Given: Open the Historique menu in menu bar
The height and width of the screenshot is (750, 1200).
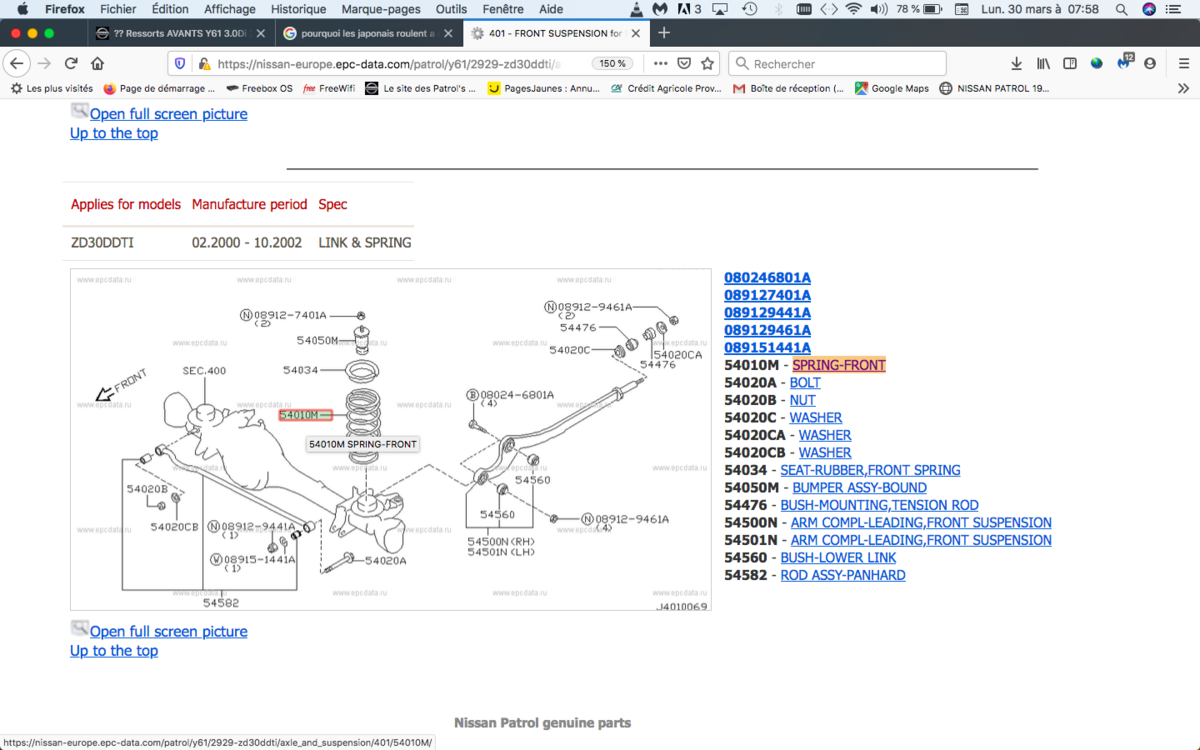Looking at the screenshot, I should (x=298, y=9).
